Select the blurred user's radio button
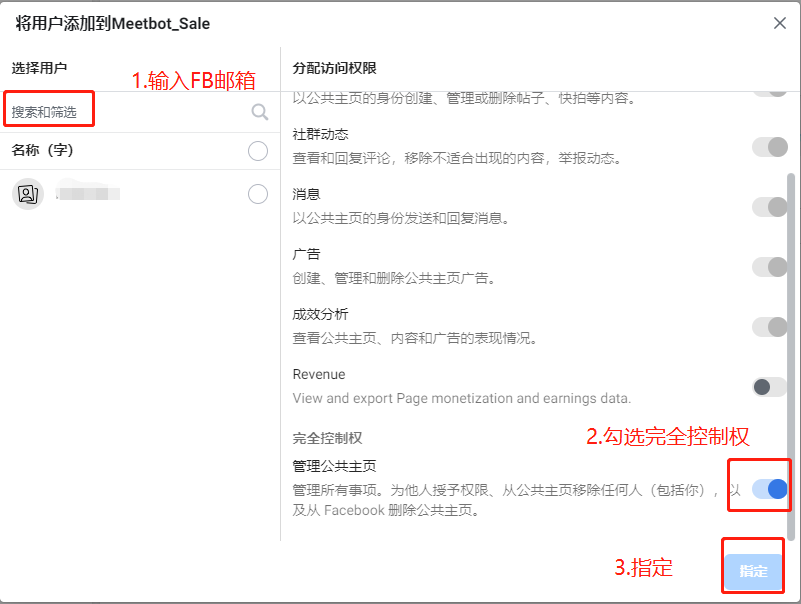 click(x=258, y=194)
